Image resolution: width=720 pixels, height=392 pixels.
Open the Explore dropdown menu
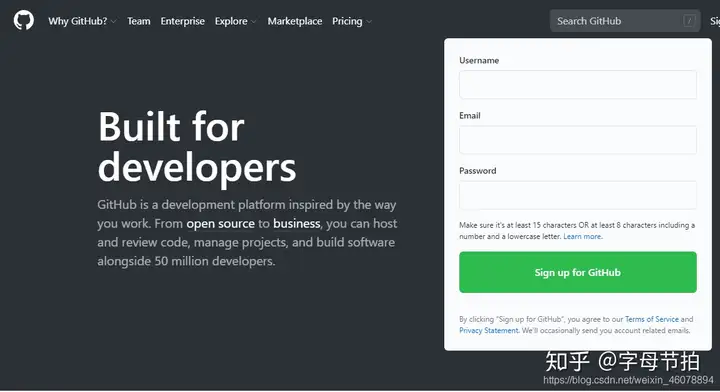point(236,21)
